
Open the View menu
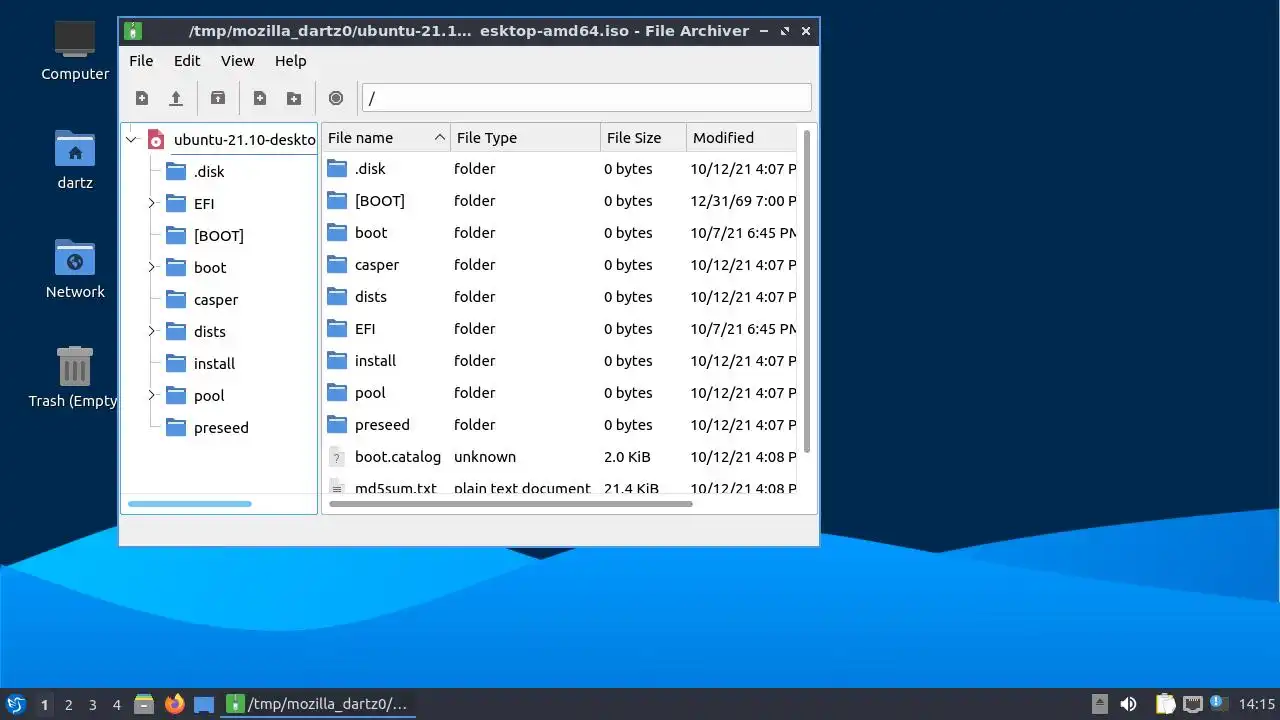pos(238,61)
